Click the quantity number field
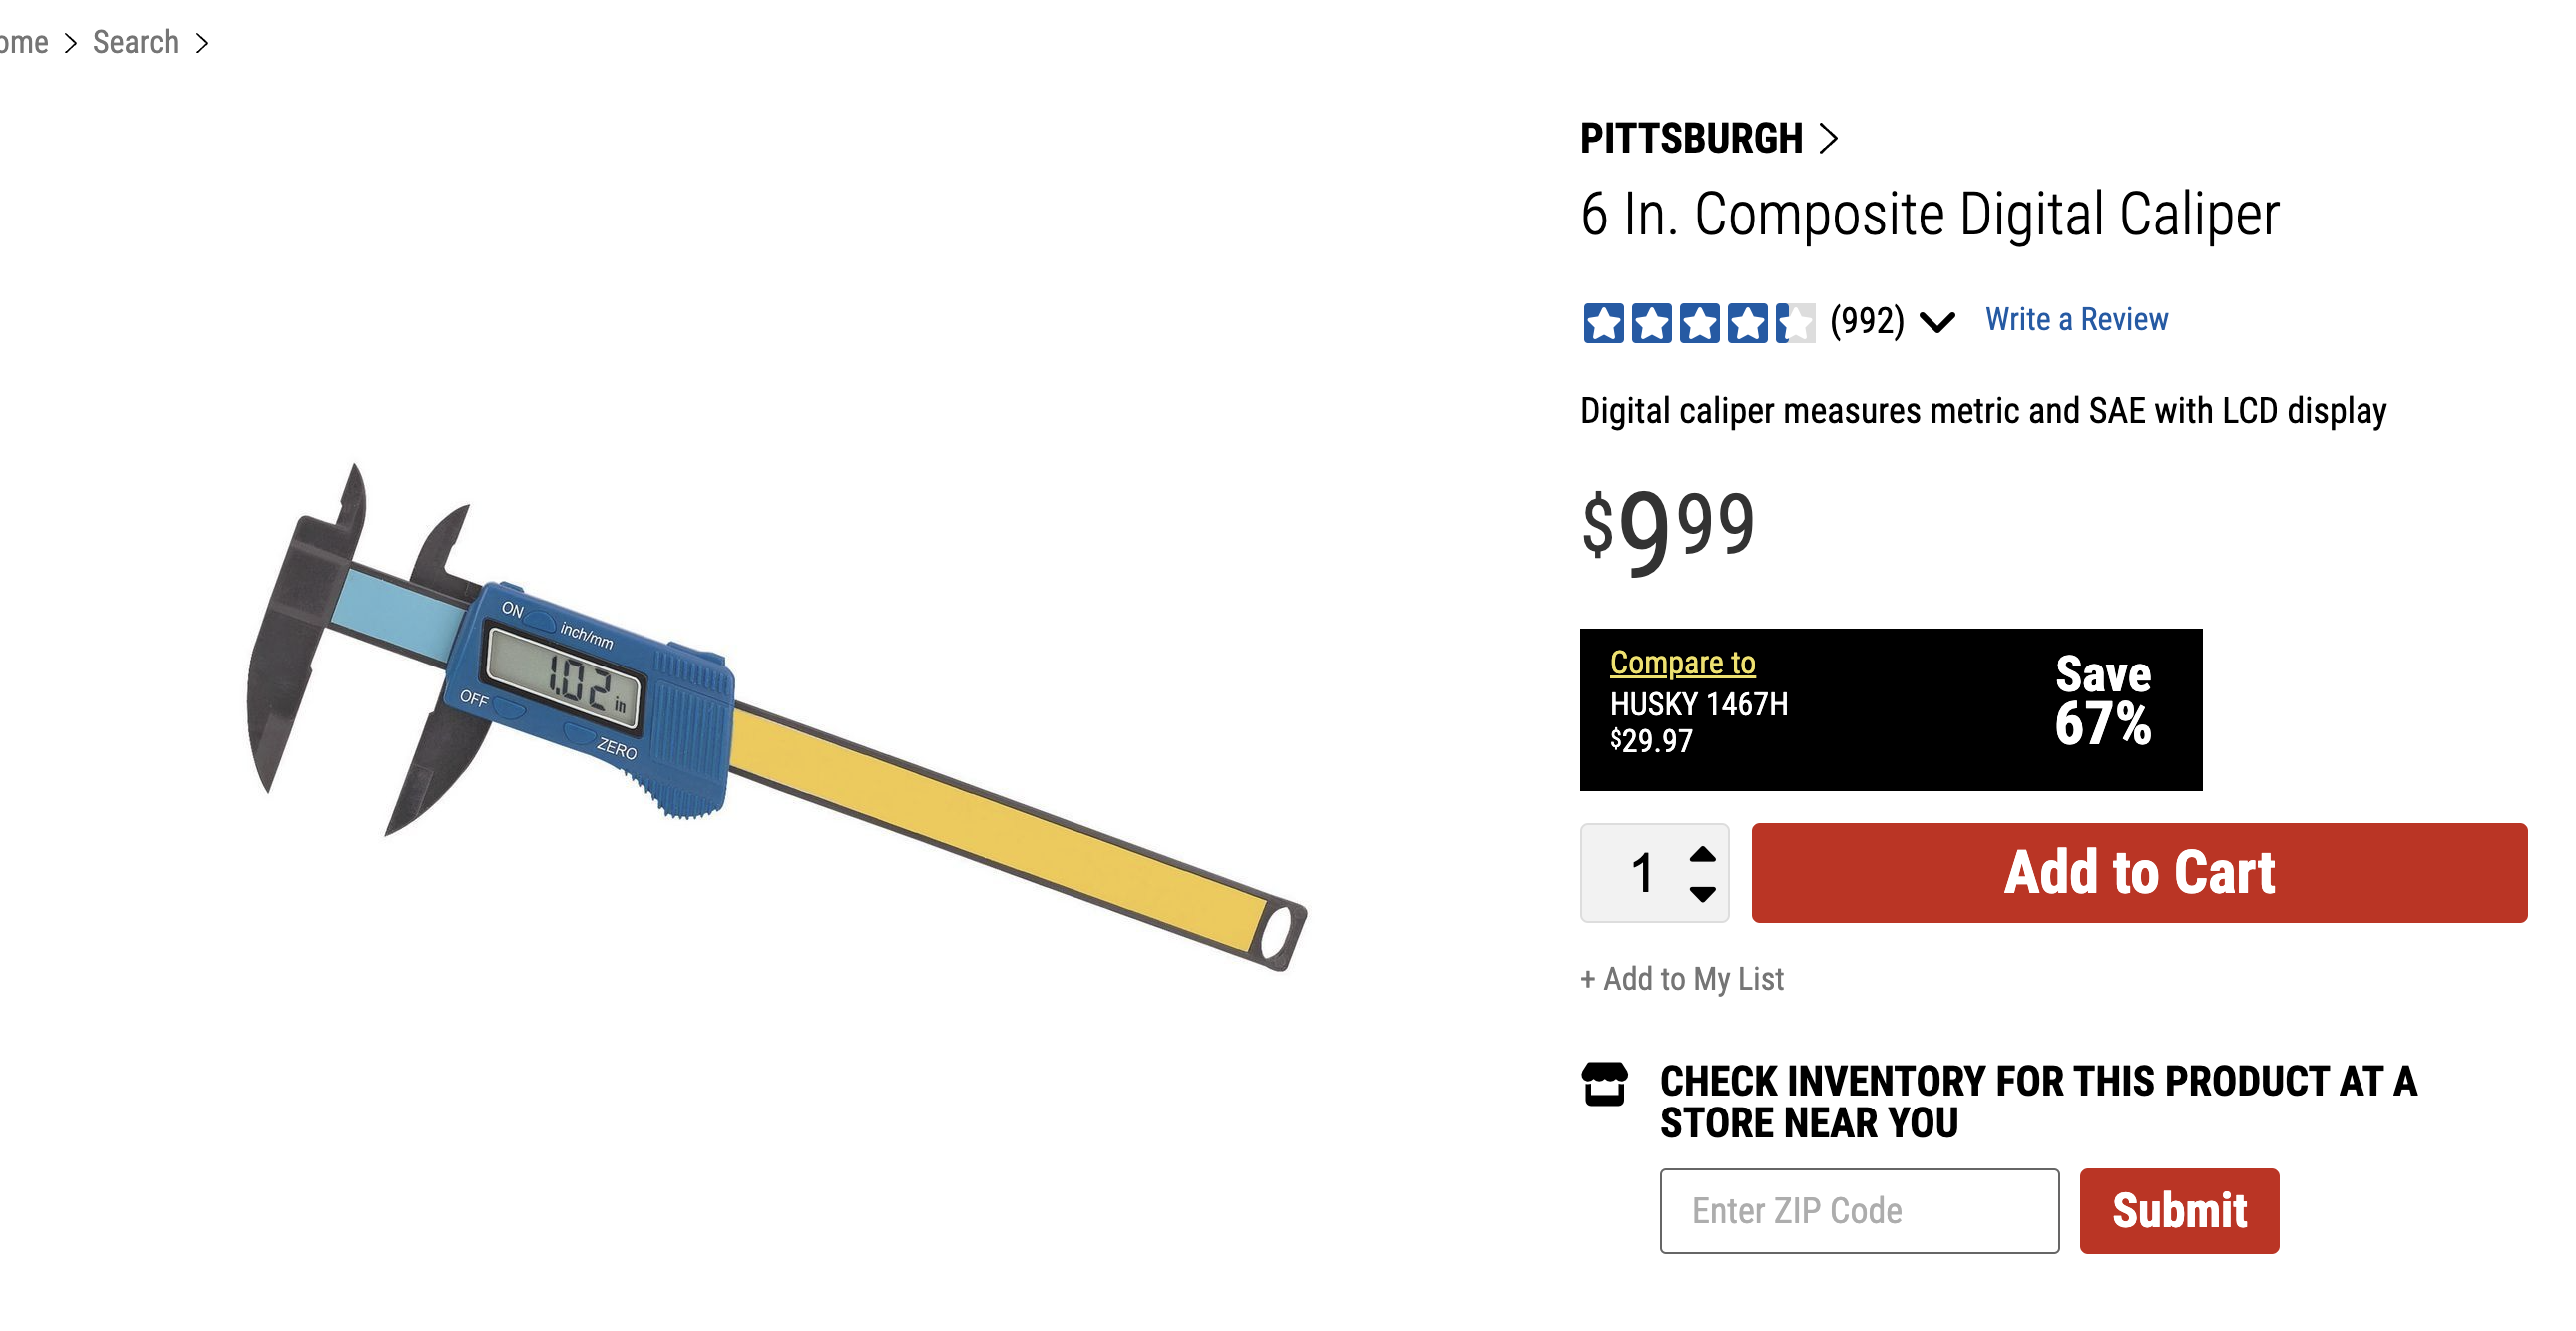Image resolution: width=2576 pixels, height=1331 pixels. click(1641, 873)
